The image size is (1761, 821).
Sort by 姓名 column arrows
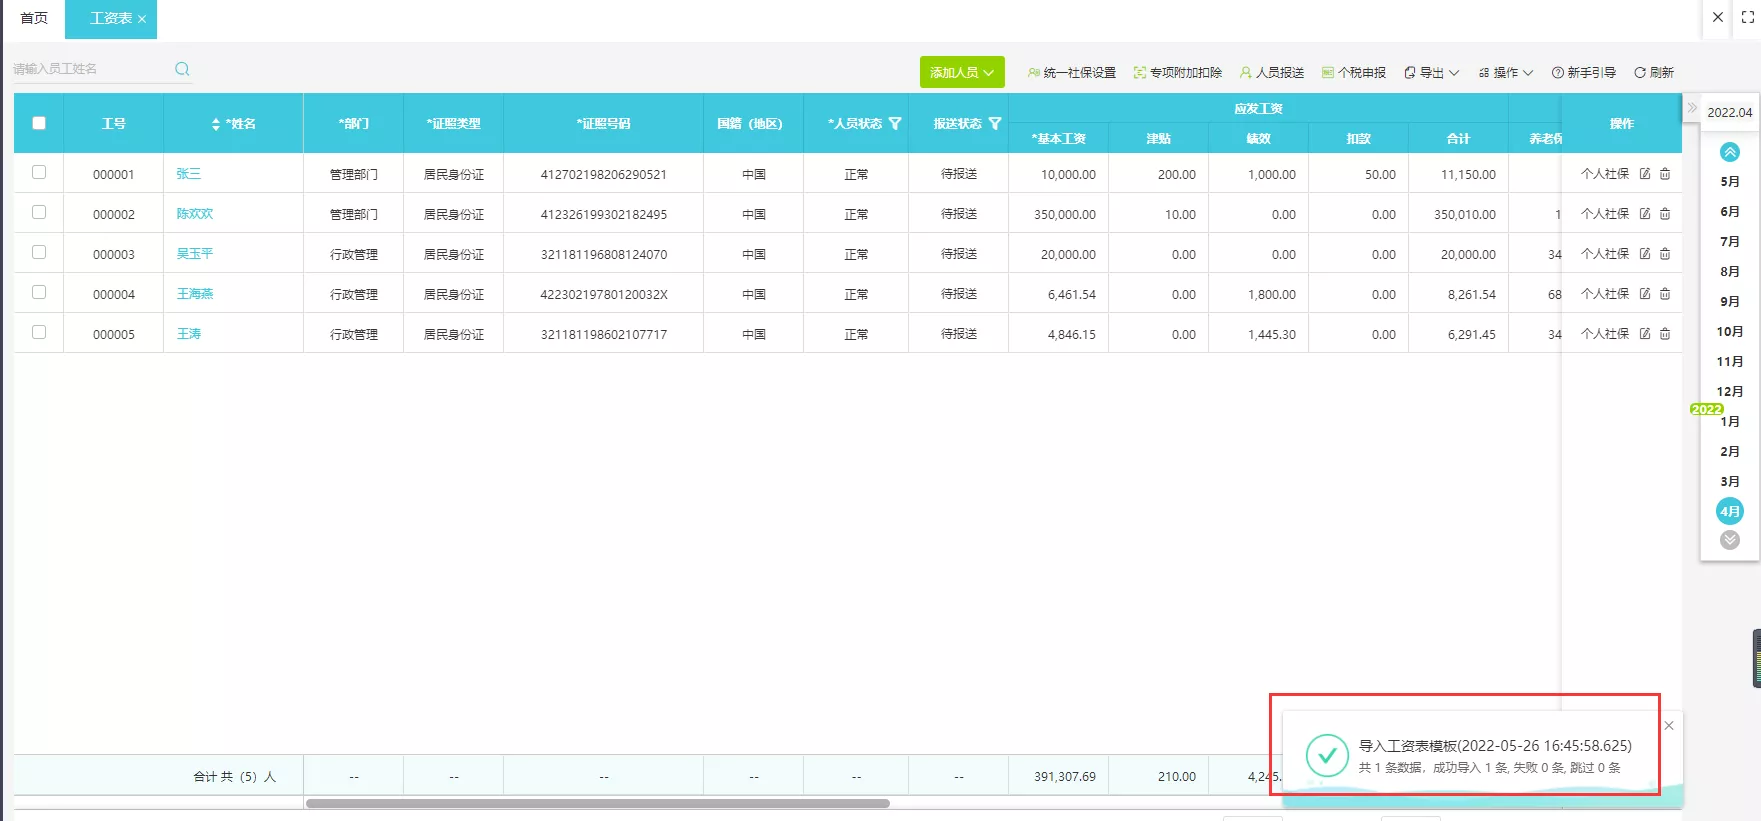point(216,124)
